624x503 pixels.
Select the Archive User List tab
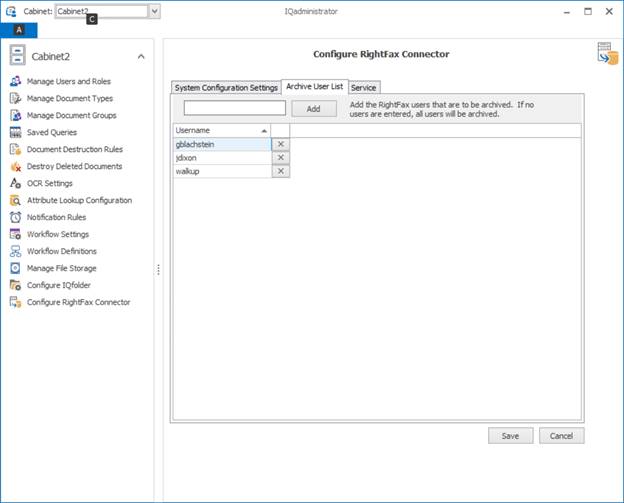pos(314,86)
